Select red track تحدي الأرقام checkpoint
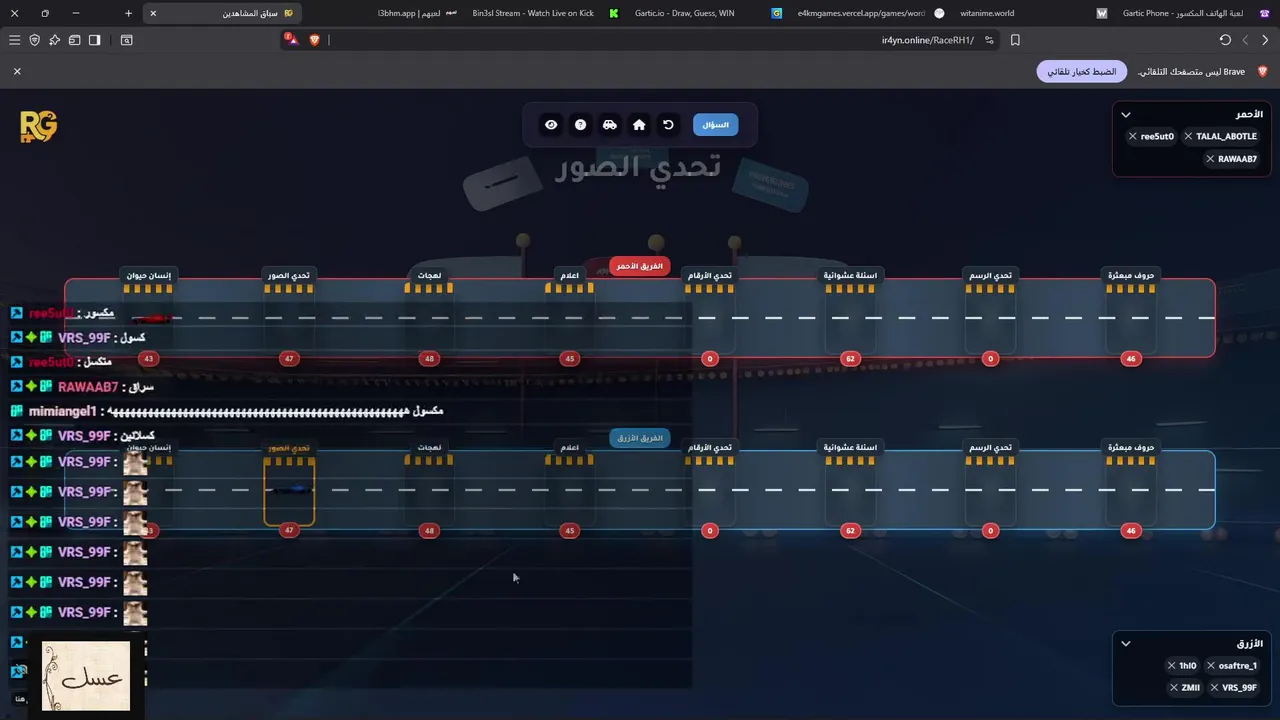 (x=710, y=317)
